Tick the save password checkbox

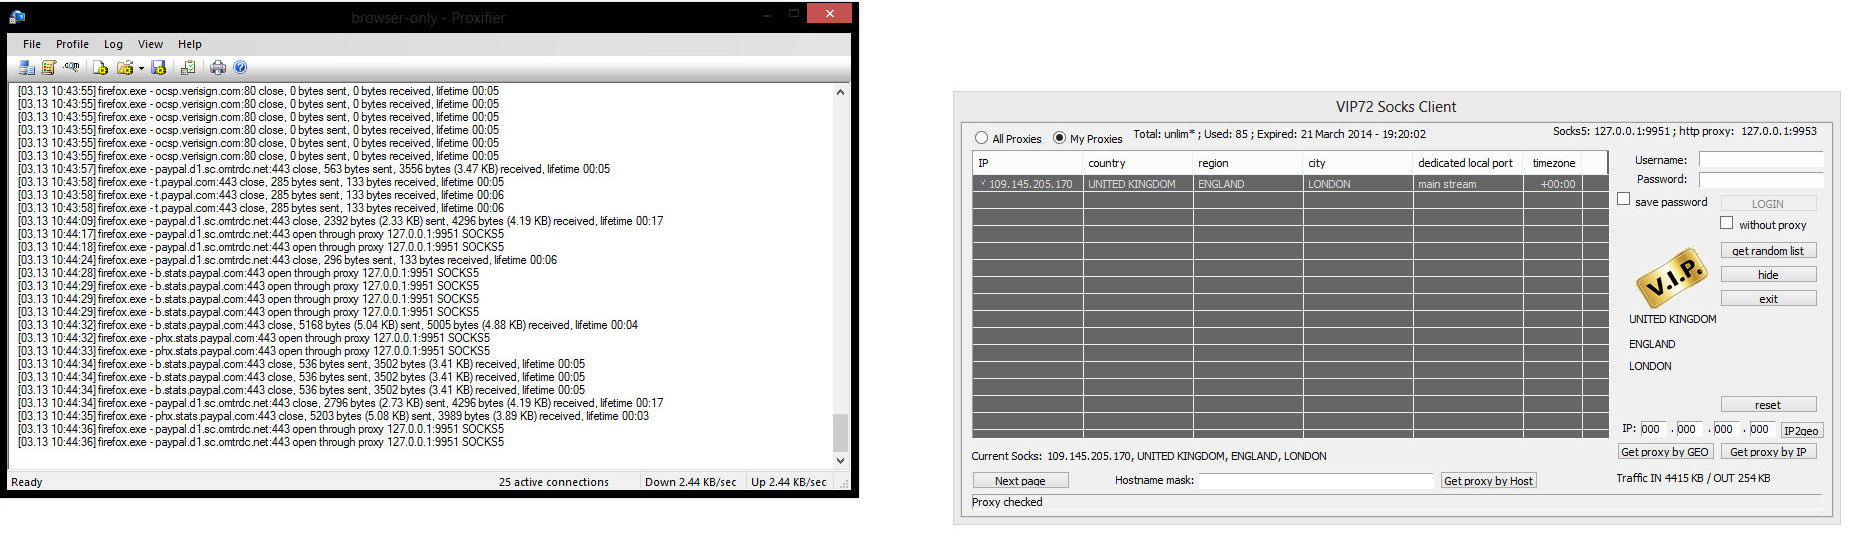[x=1624, y=199]
